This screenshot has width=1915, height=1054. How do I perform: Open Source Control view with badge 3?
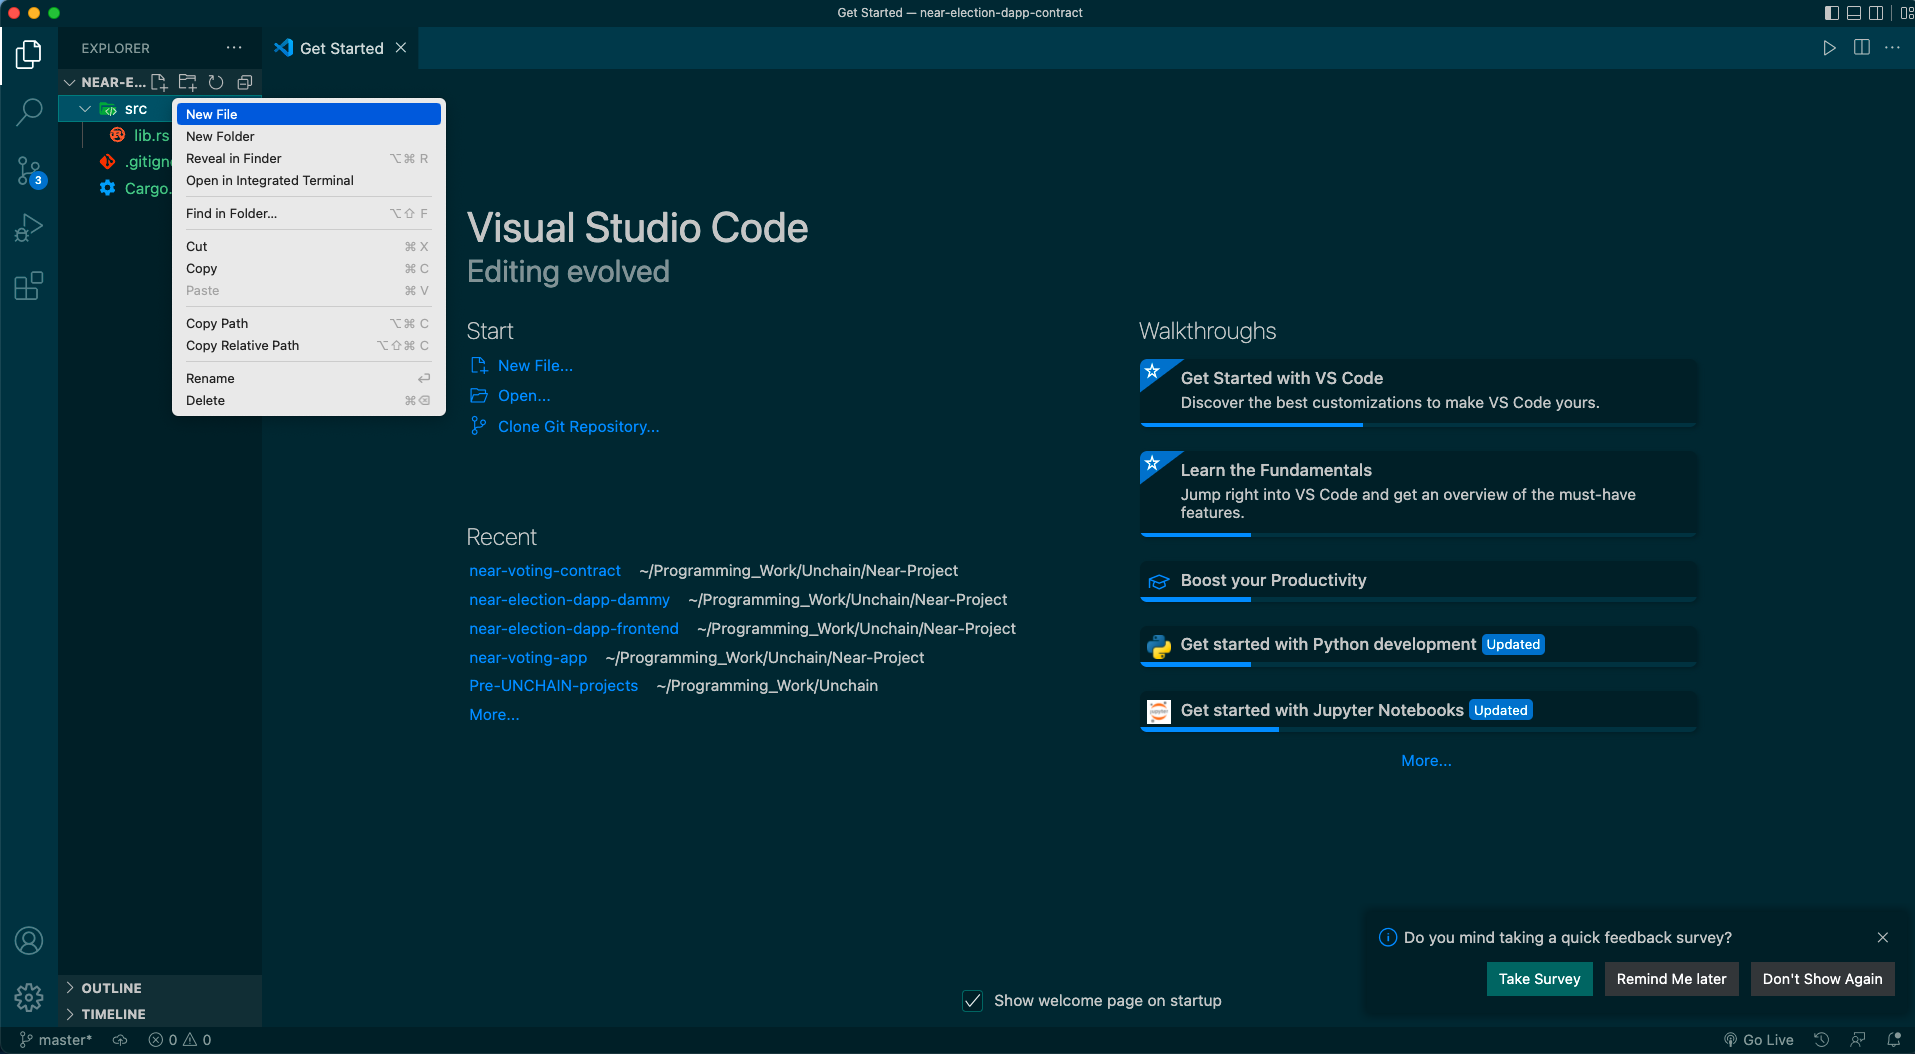[x=29, y=171]
